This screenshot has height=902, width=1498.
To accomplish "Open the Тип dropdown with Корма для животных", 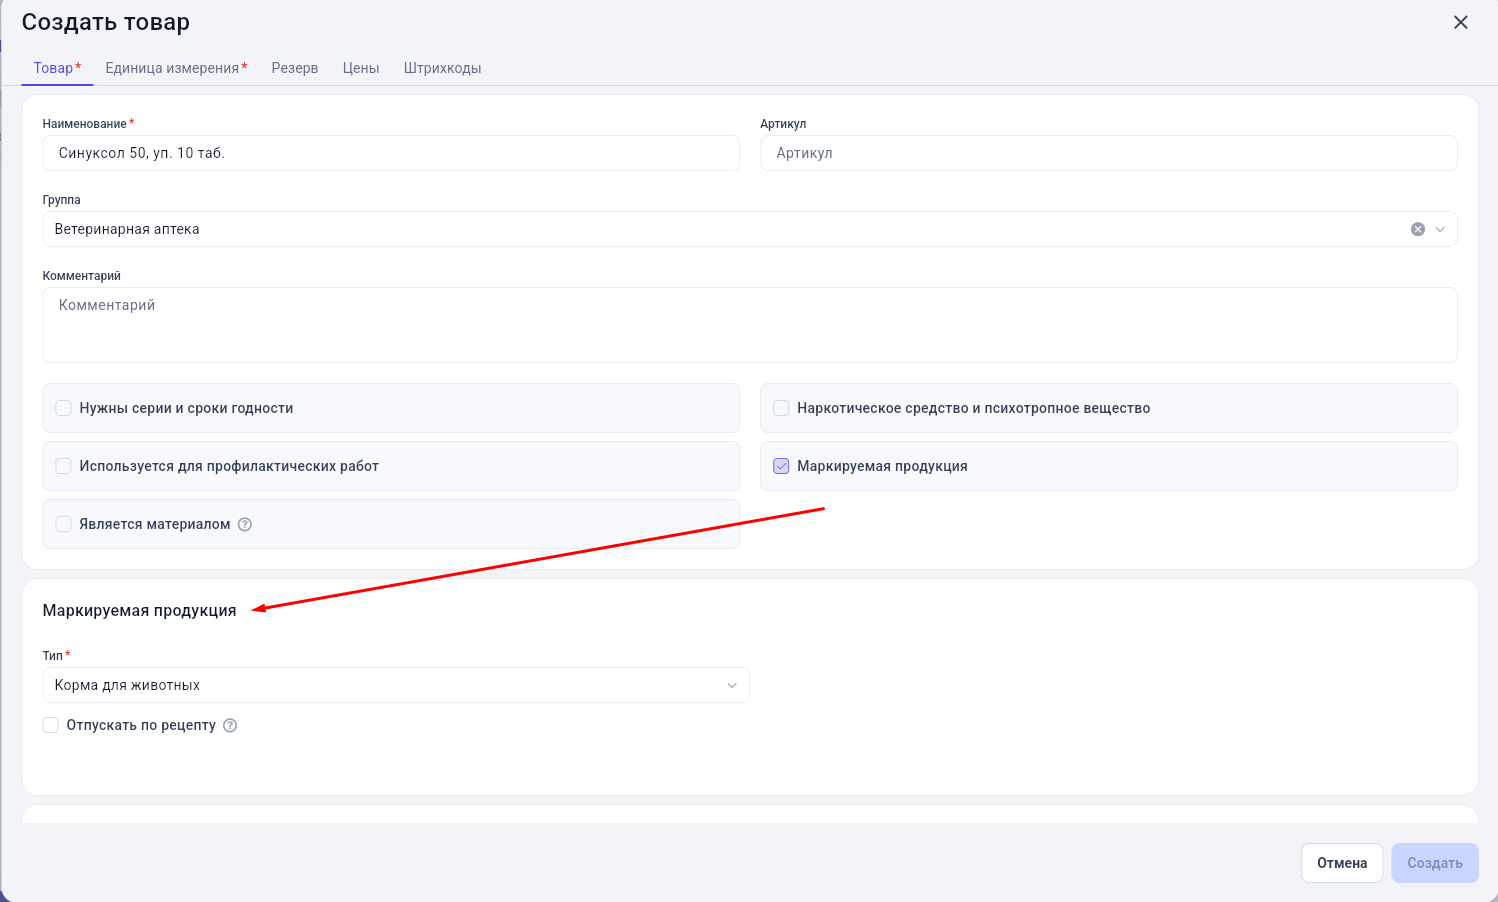I will (x=396, y=685).
